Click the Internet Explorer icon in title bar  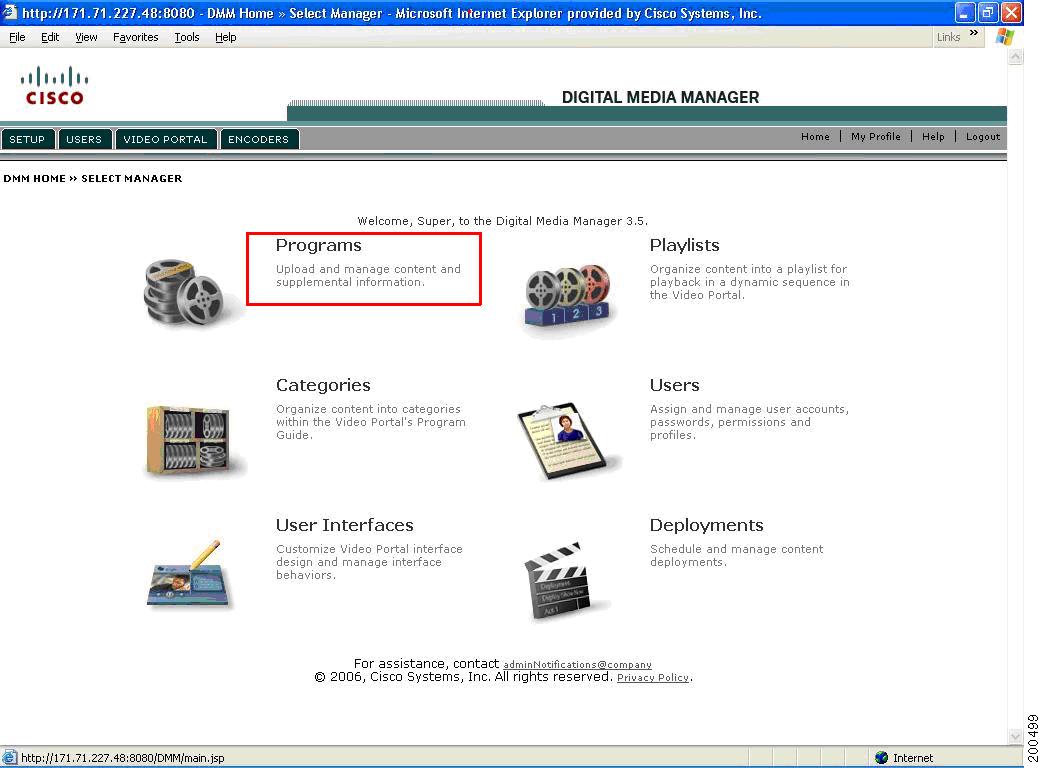pyautogui.click(x=8, y=12)
